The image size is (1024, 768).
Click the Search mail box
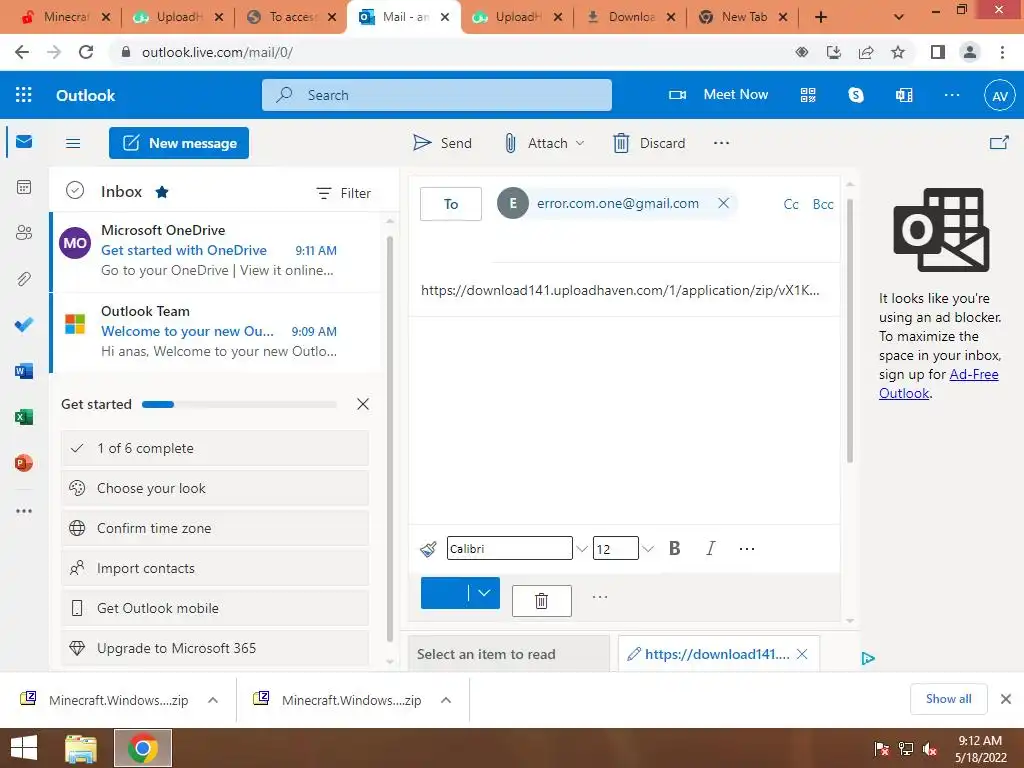(x=437, y=95)
